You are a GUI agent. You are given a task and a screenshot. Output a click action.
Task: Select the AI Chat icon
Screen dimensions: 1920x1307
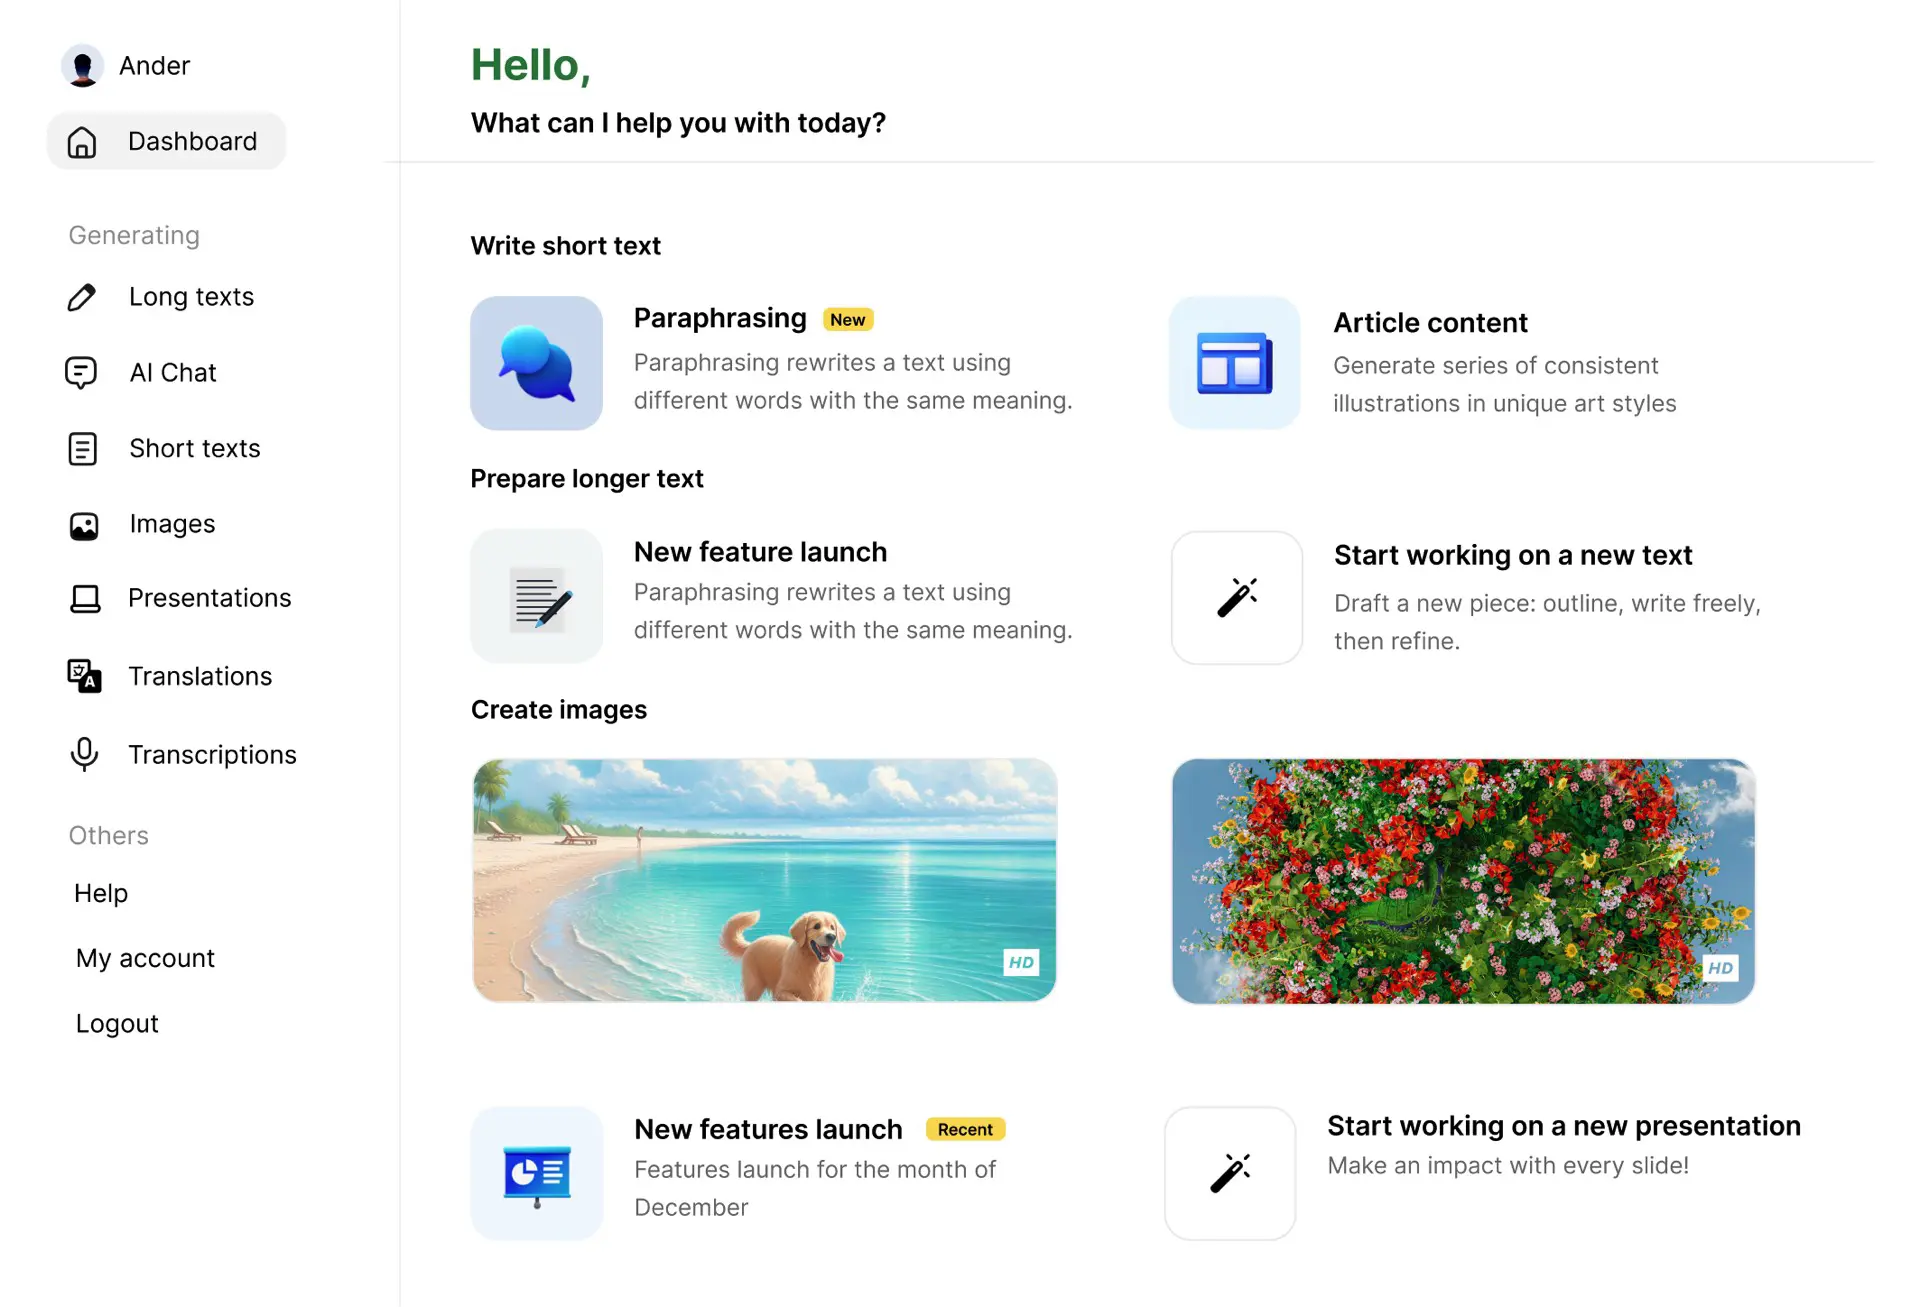(83, 372)
